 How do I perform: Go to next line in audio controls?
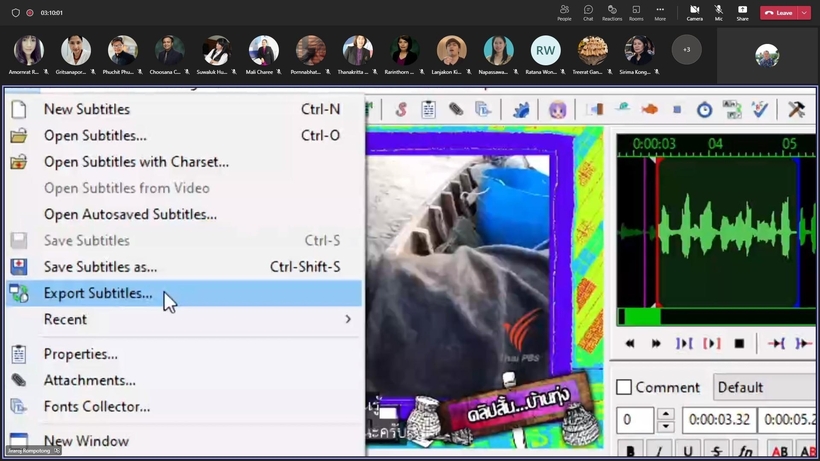tap(656, 343)
